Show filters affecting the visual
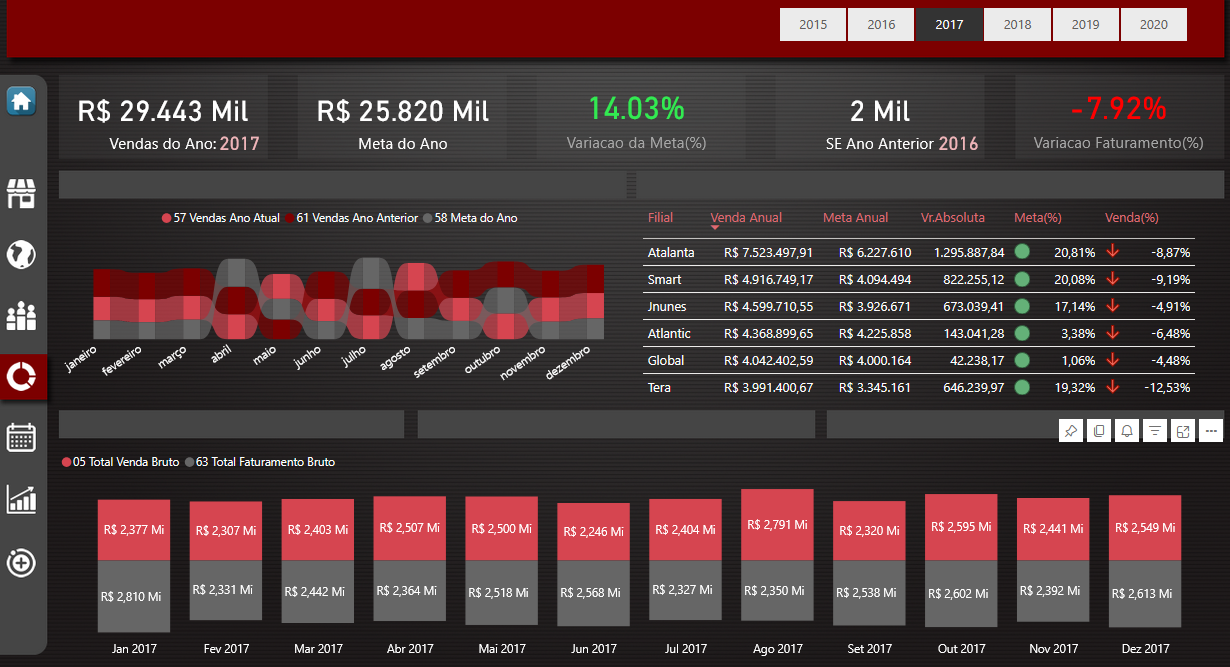Viewport: 1230px width, 667px height. (1155, 431)
